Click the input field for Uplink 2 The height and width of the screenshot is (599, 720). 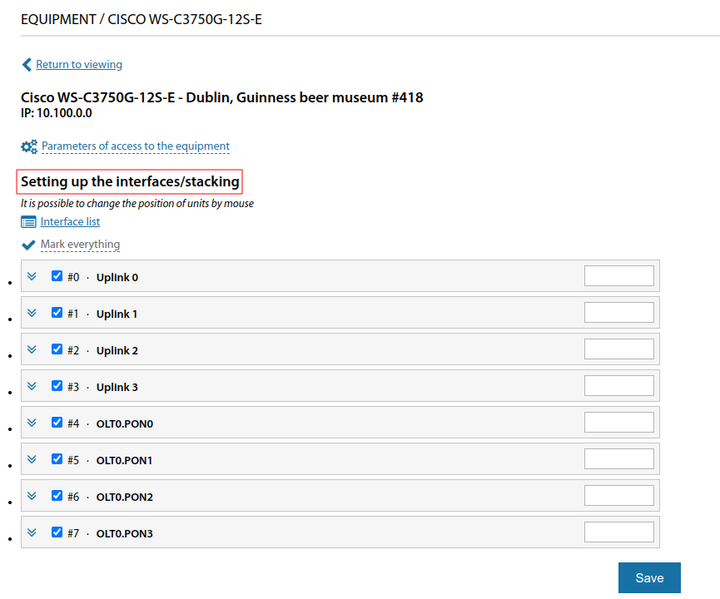(x=618, y=350)
